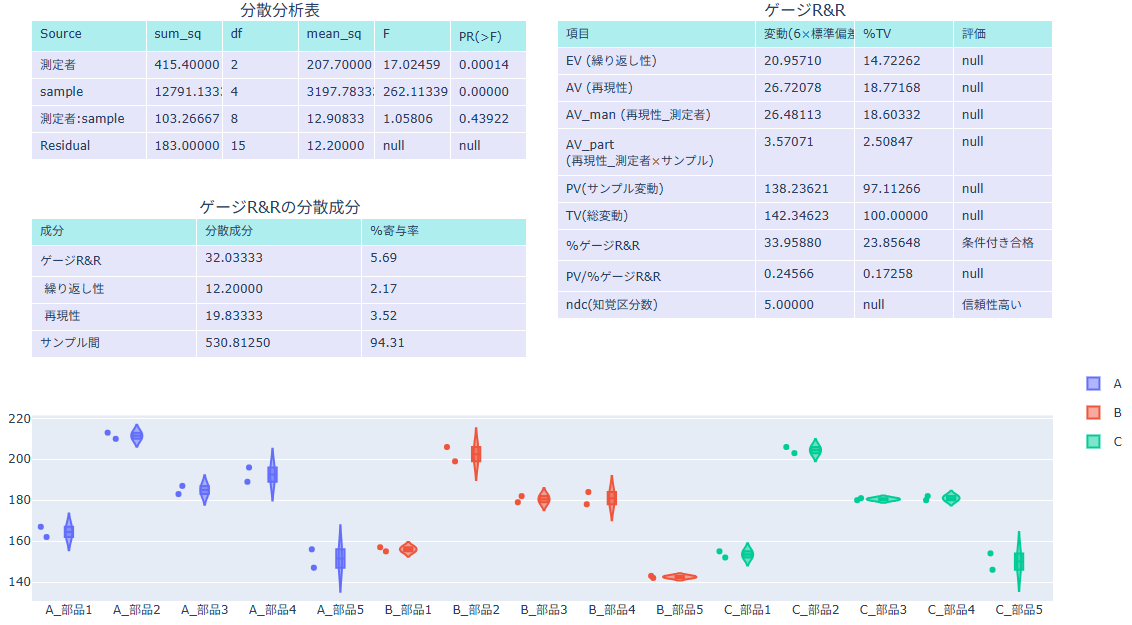This screenshot has height=625, width=1132.
Task: Click the A_部品1 x-axis label
Action: coord(69,609)
